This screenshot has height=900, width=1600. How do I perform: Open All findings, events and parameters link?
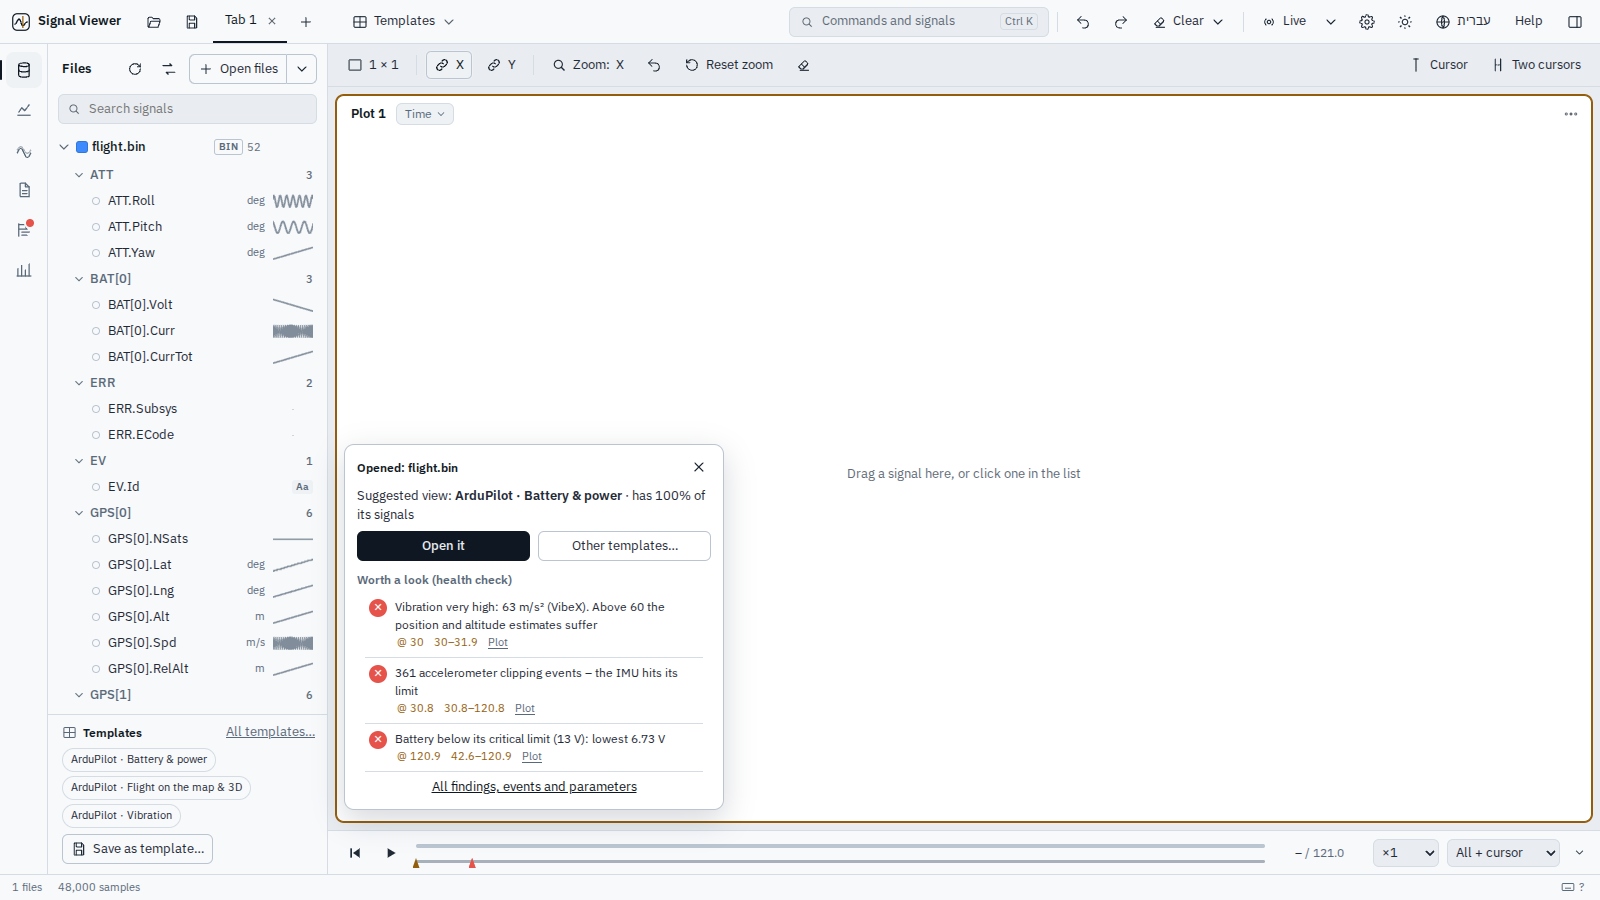coord(534,787)
